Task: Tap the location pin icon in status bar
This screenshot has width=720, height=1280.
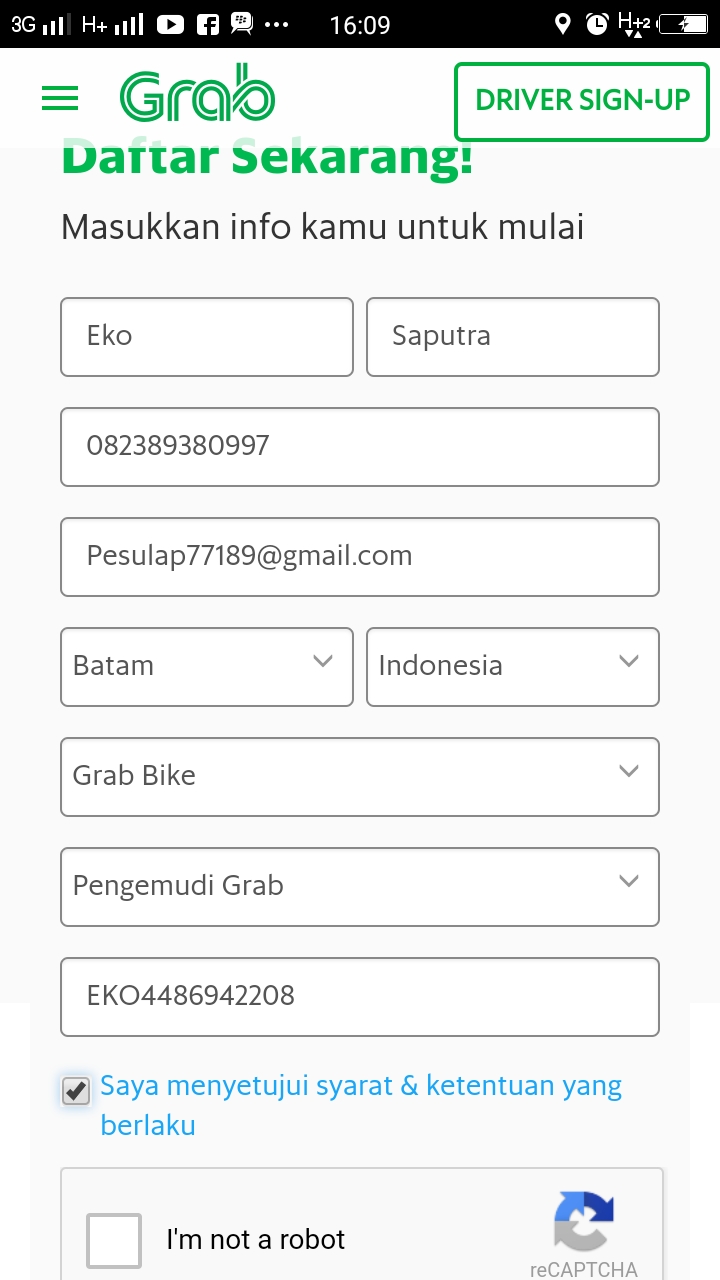Action: click(562, 24)
